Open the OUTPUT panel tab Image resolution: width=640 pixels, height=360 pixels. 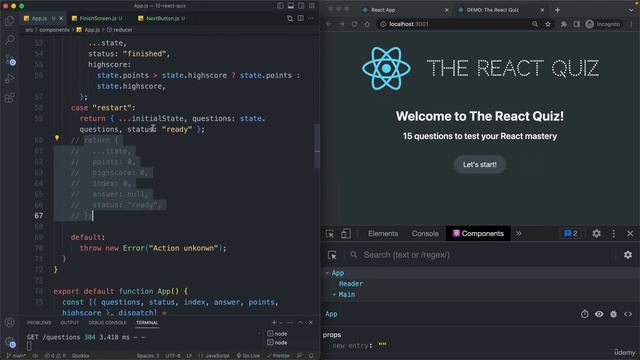[x=70, y=322]
